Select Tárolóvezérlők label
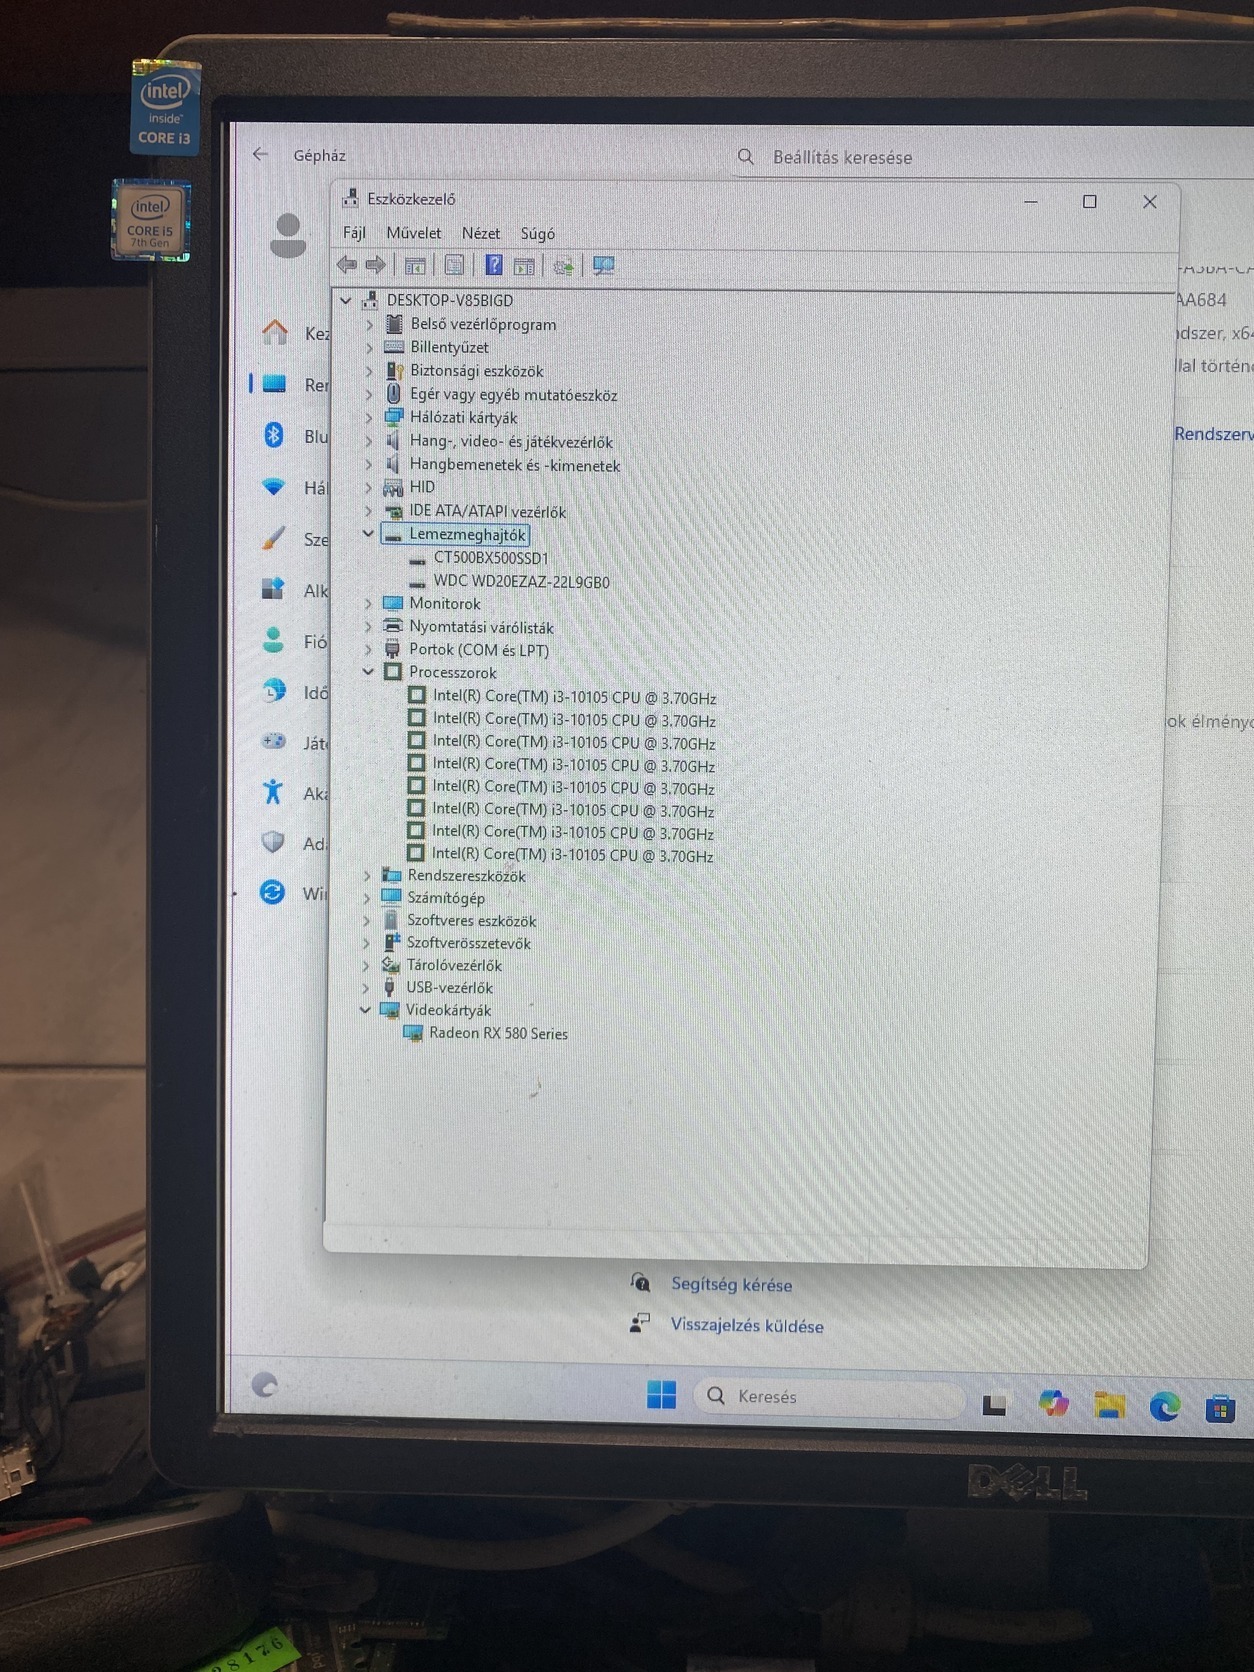The image size is (1254, 1672). (454, 966)
